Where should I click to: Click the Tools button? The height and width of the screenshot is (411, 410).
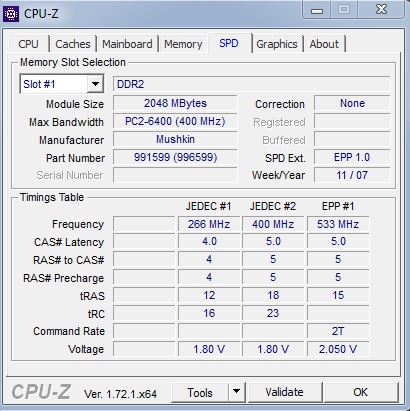(x=200, y=392)
